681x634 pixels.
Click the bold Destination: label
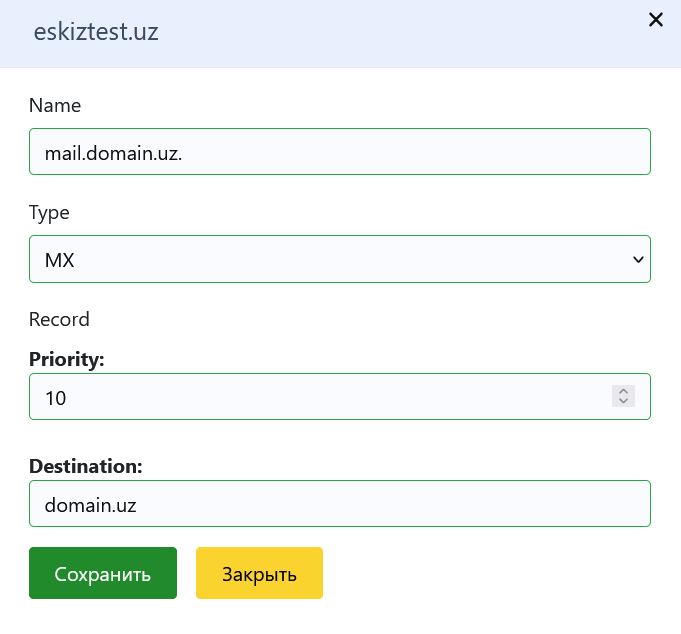click(x=86, y=466)
